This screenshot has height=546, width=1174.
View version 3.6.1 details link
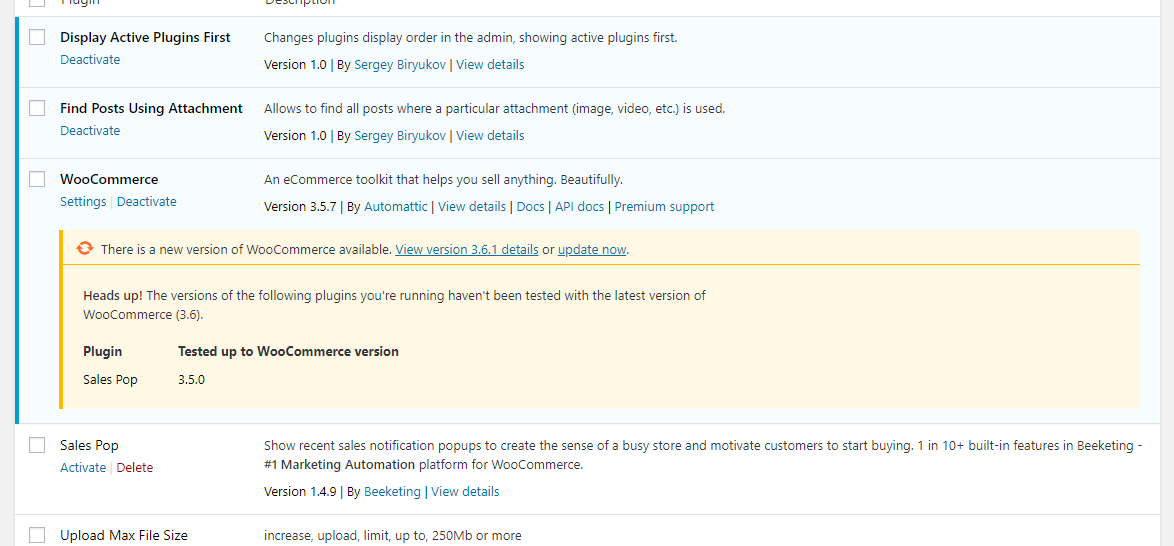[467, 250]
